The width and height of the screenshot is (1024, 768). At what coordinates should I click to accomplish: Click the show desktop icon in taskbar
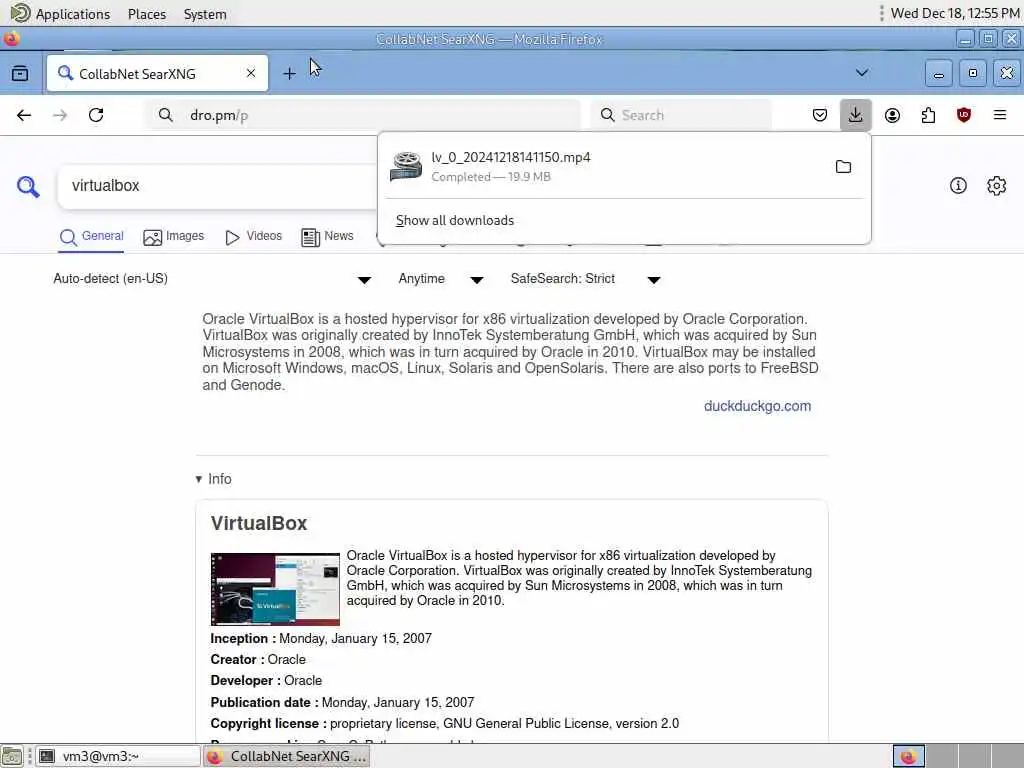pyautogui.click(x=12, y=756)
